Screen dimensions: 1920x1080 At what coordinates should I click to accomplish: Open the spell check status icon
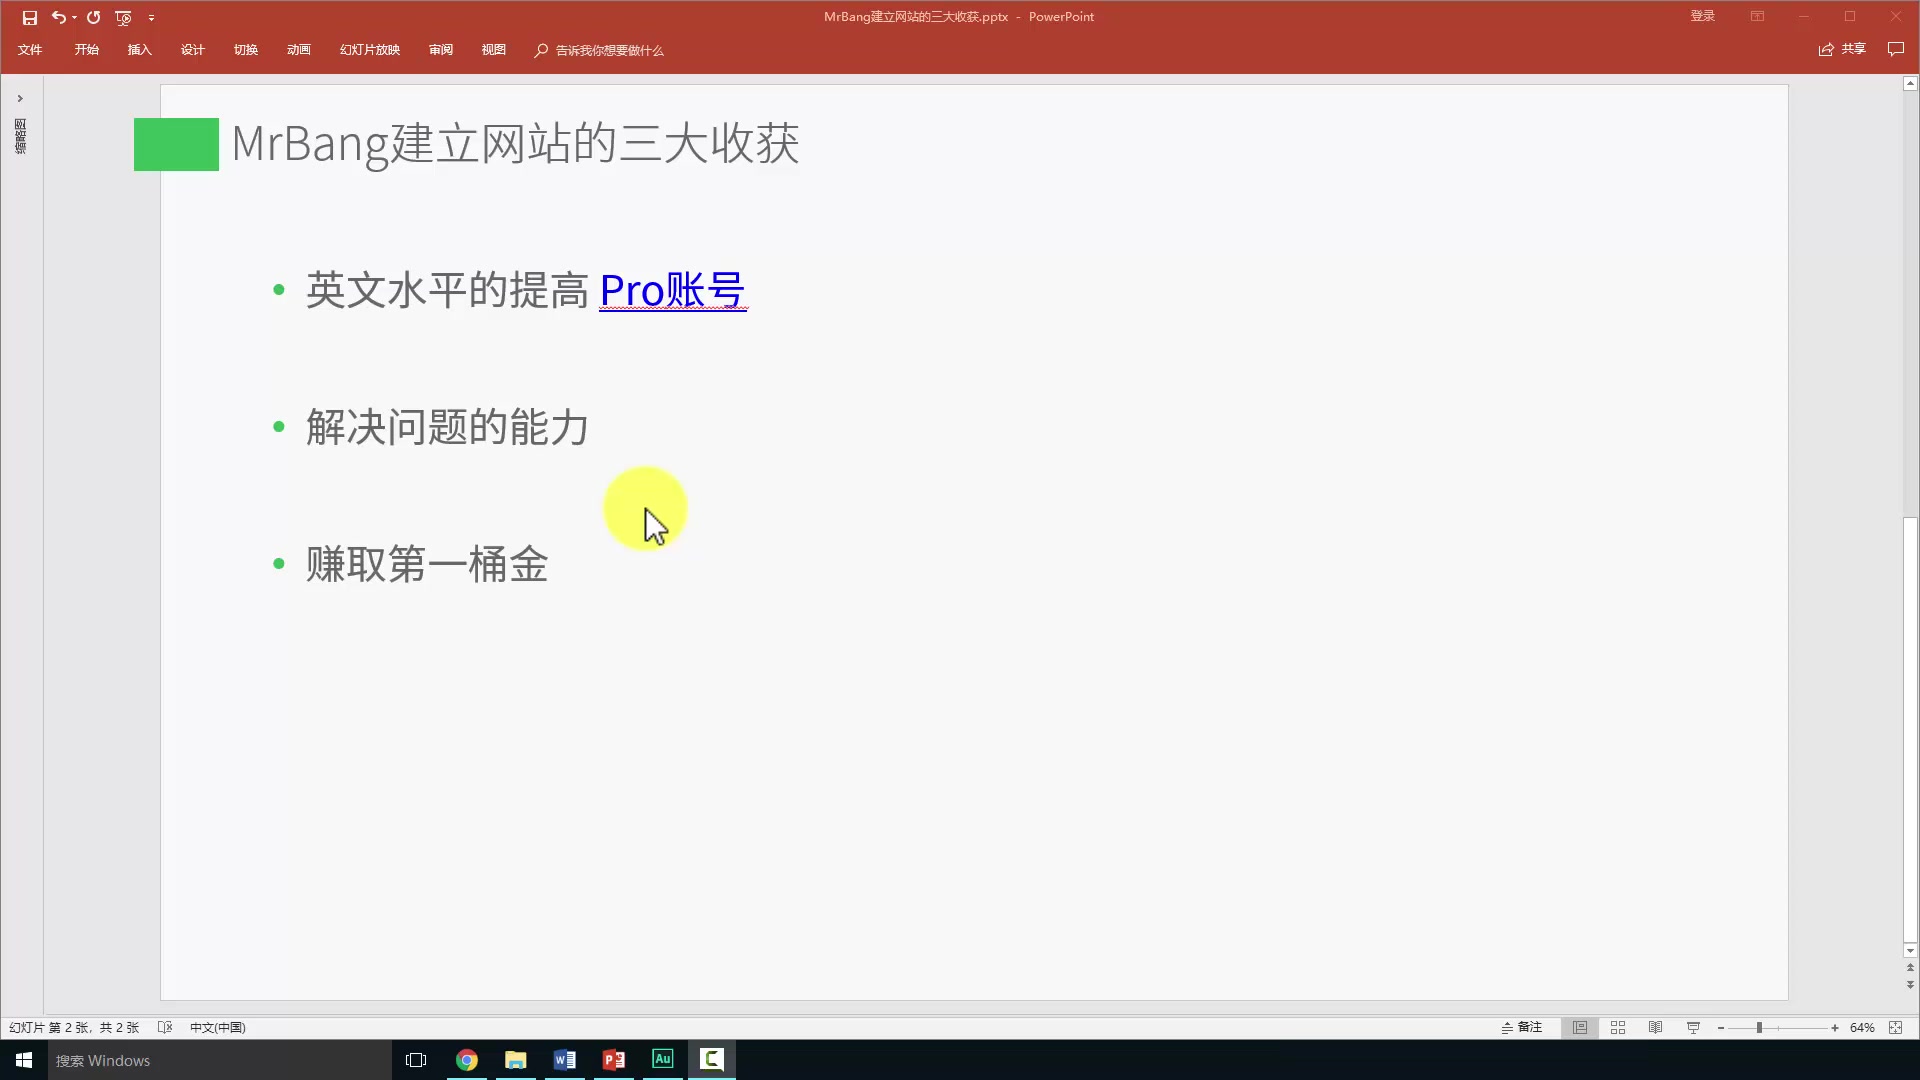coord(165,1027)
